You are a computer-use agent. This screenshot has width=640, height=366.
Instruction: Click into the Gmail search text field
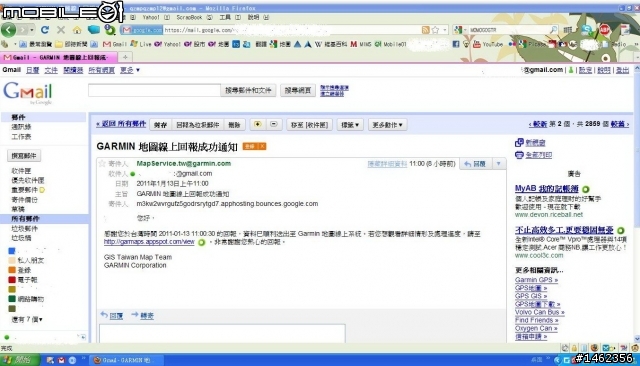coord(154,90)
